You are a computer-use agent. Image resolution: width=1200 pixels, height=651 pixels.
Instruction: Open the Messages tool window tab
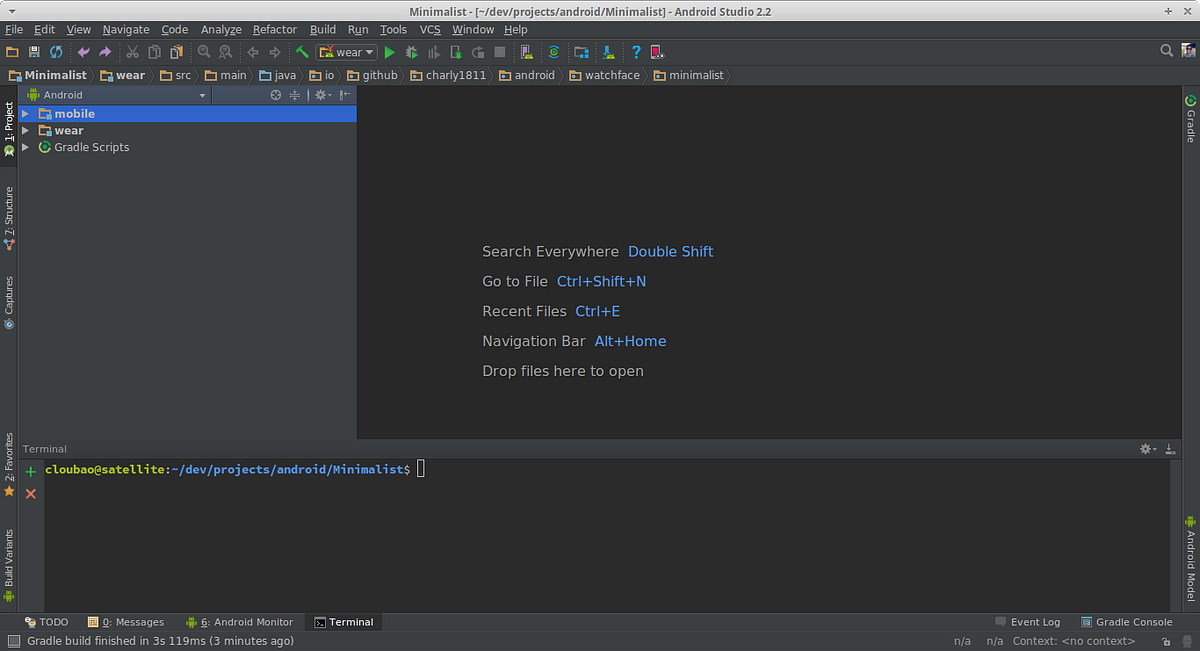click(x=126, y=622)
